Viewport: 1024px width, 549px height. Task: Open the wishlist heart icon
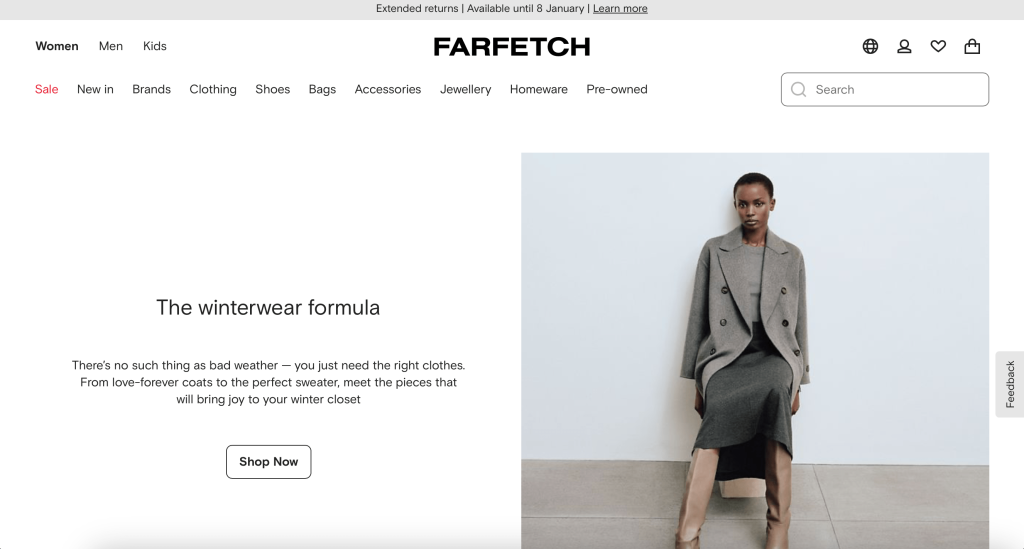click(938, 46)
